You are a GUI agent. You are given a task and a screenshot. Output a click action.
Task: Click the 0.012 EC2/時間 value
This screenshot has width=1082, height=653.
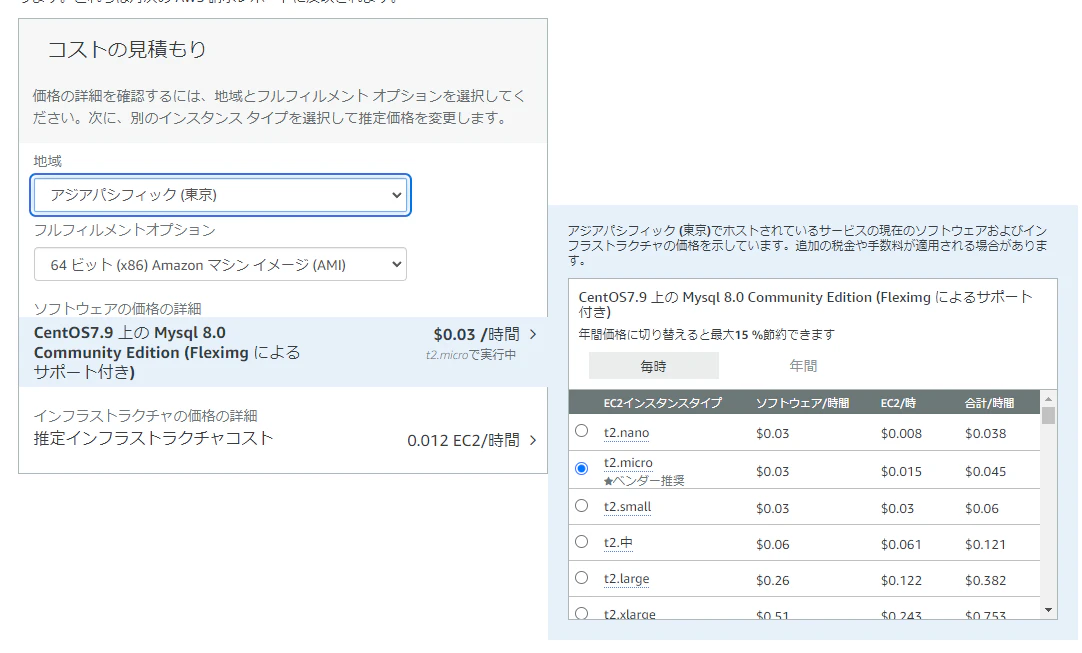(x=463, y=440)
